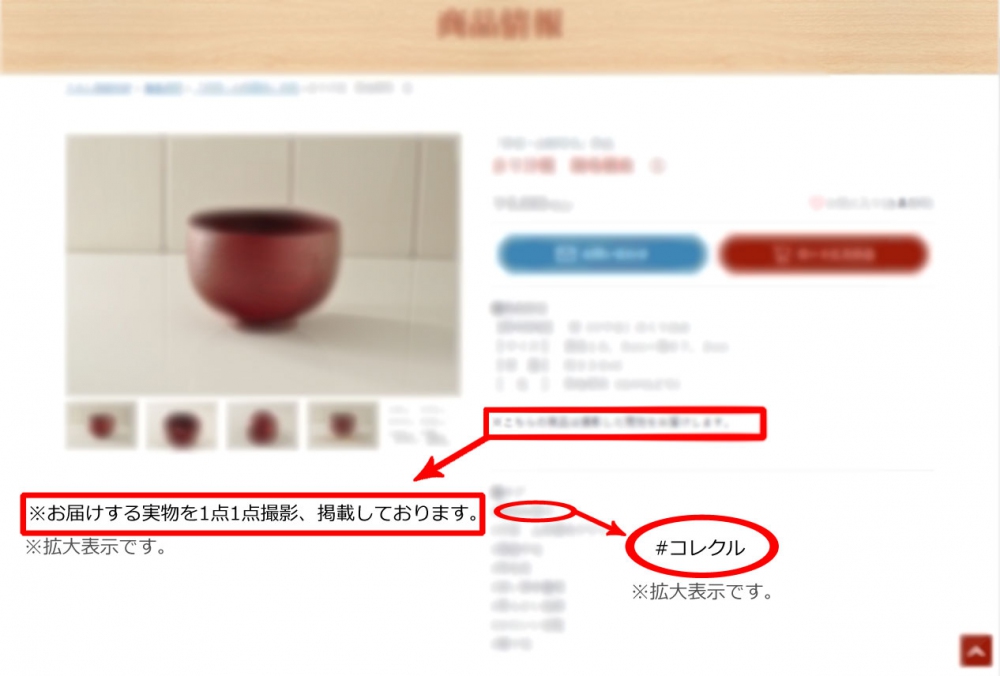The width and height of the screenshot is (1000, 676).
Task: Select the fourth product thumbnail
Action: coord(342,425)
